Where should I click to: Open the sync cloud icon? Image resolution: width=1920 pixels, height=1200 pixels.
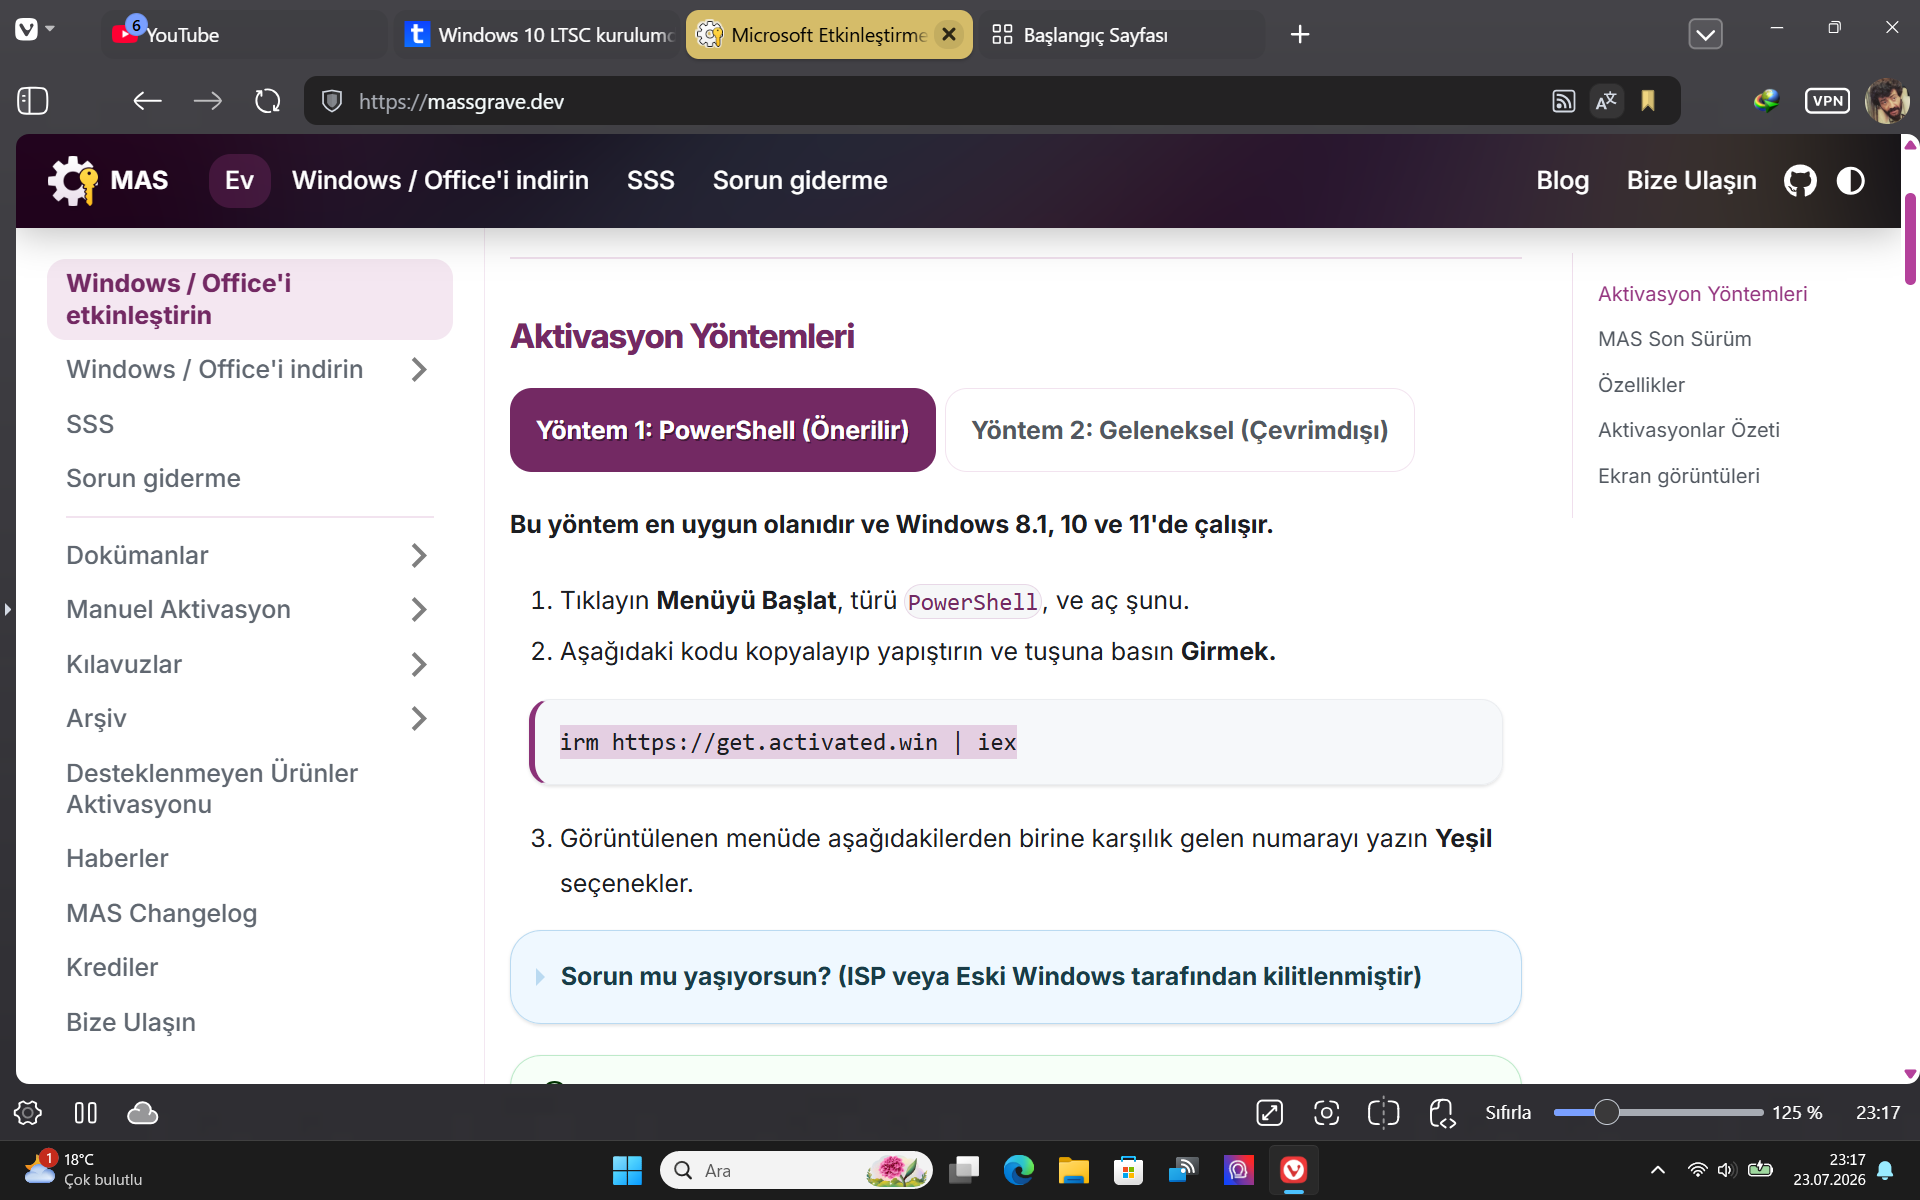click(142, 1113)
